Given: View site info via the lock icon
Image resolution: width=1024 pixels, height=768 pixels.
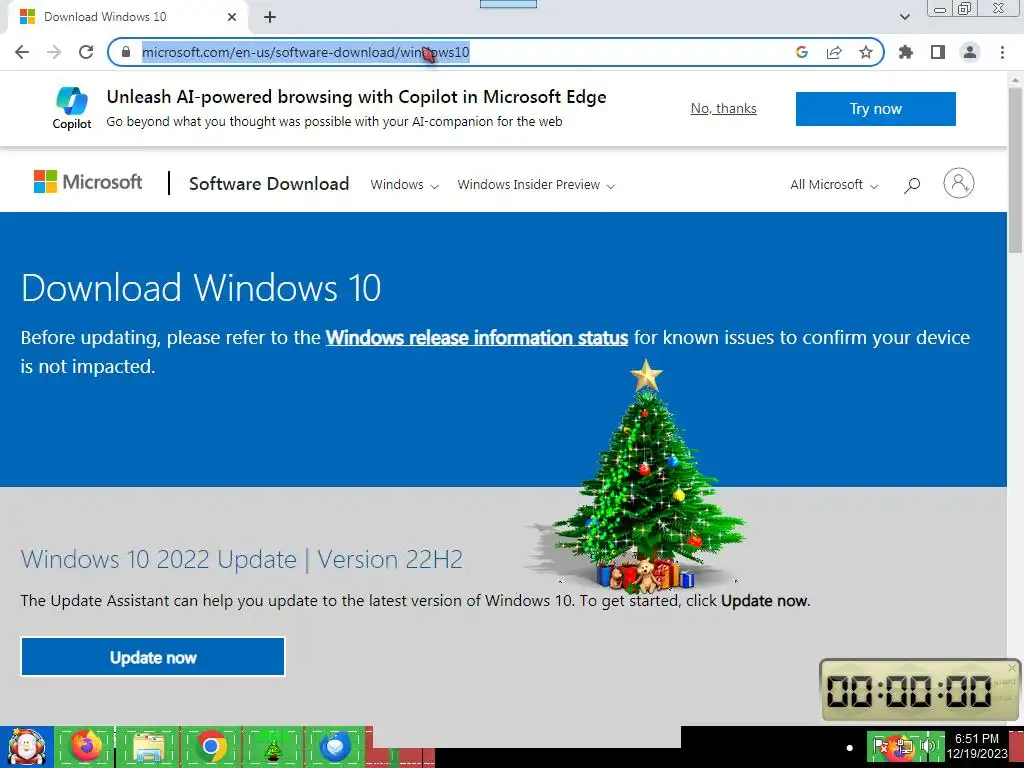Looking at the screenshot, I should [126, 52].
